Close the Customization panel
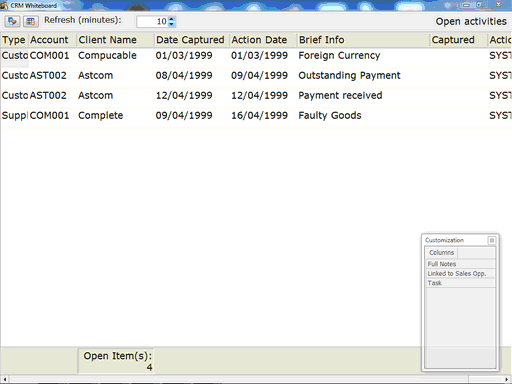This screenshot has width=512, height=384. 492,240
